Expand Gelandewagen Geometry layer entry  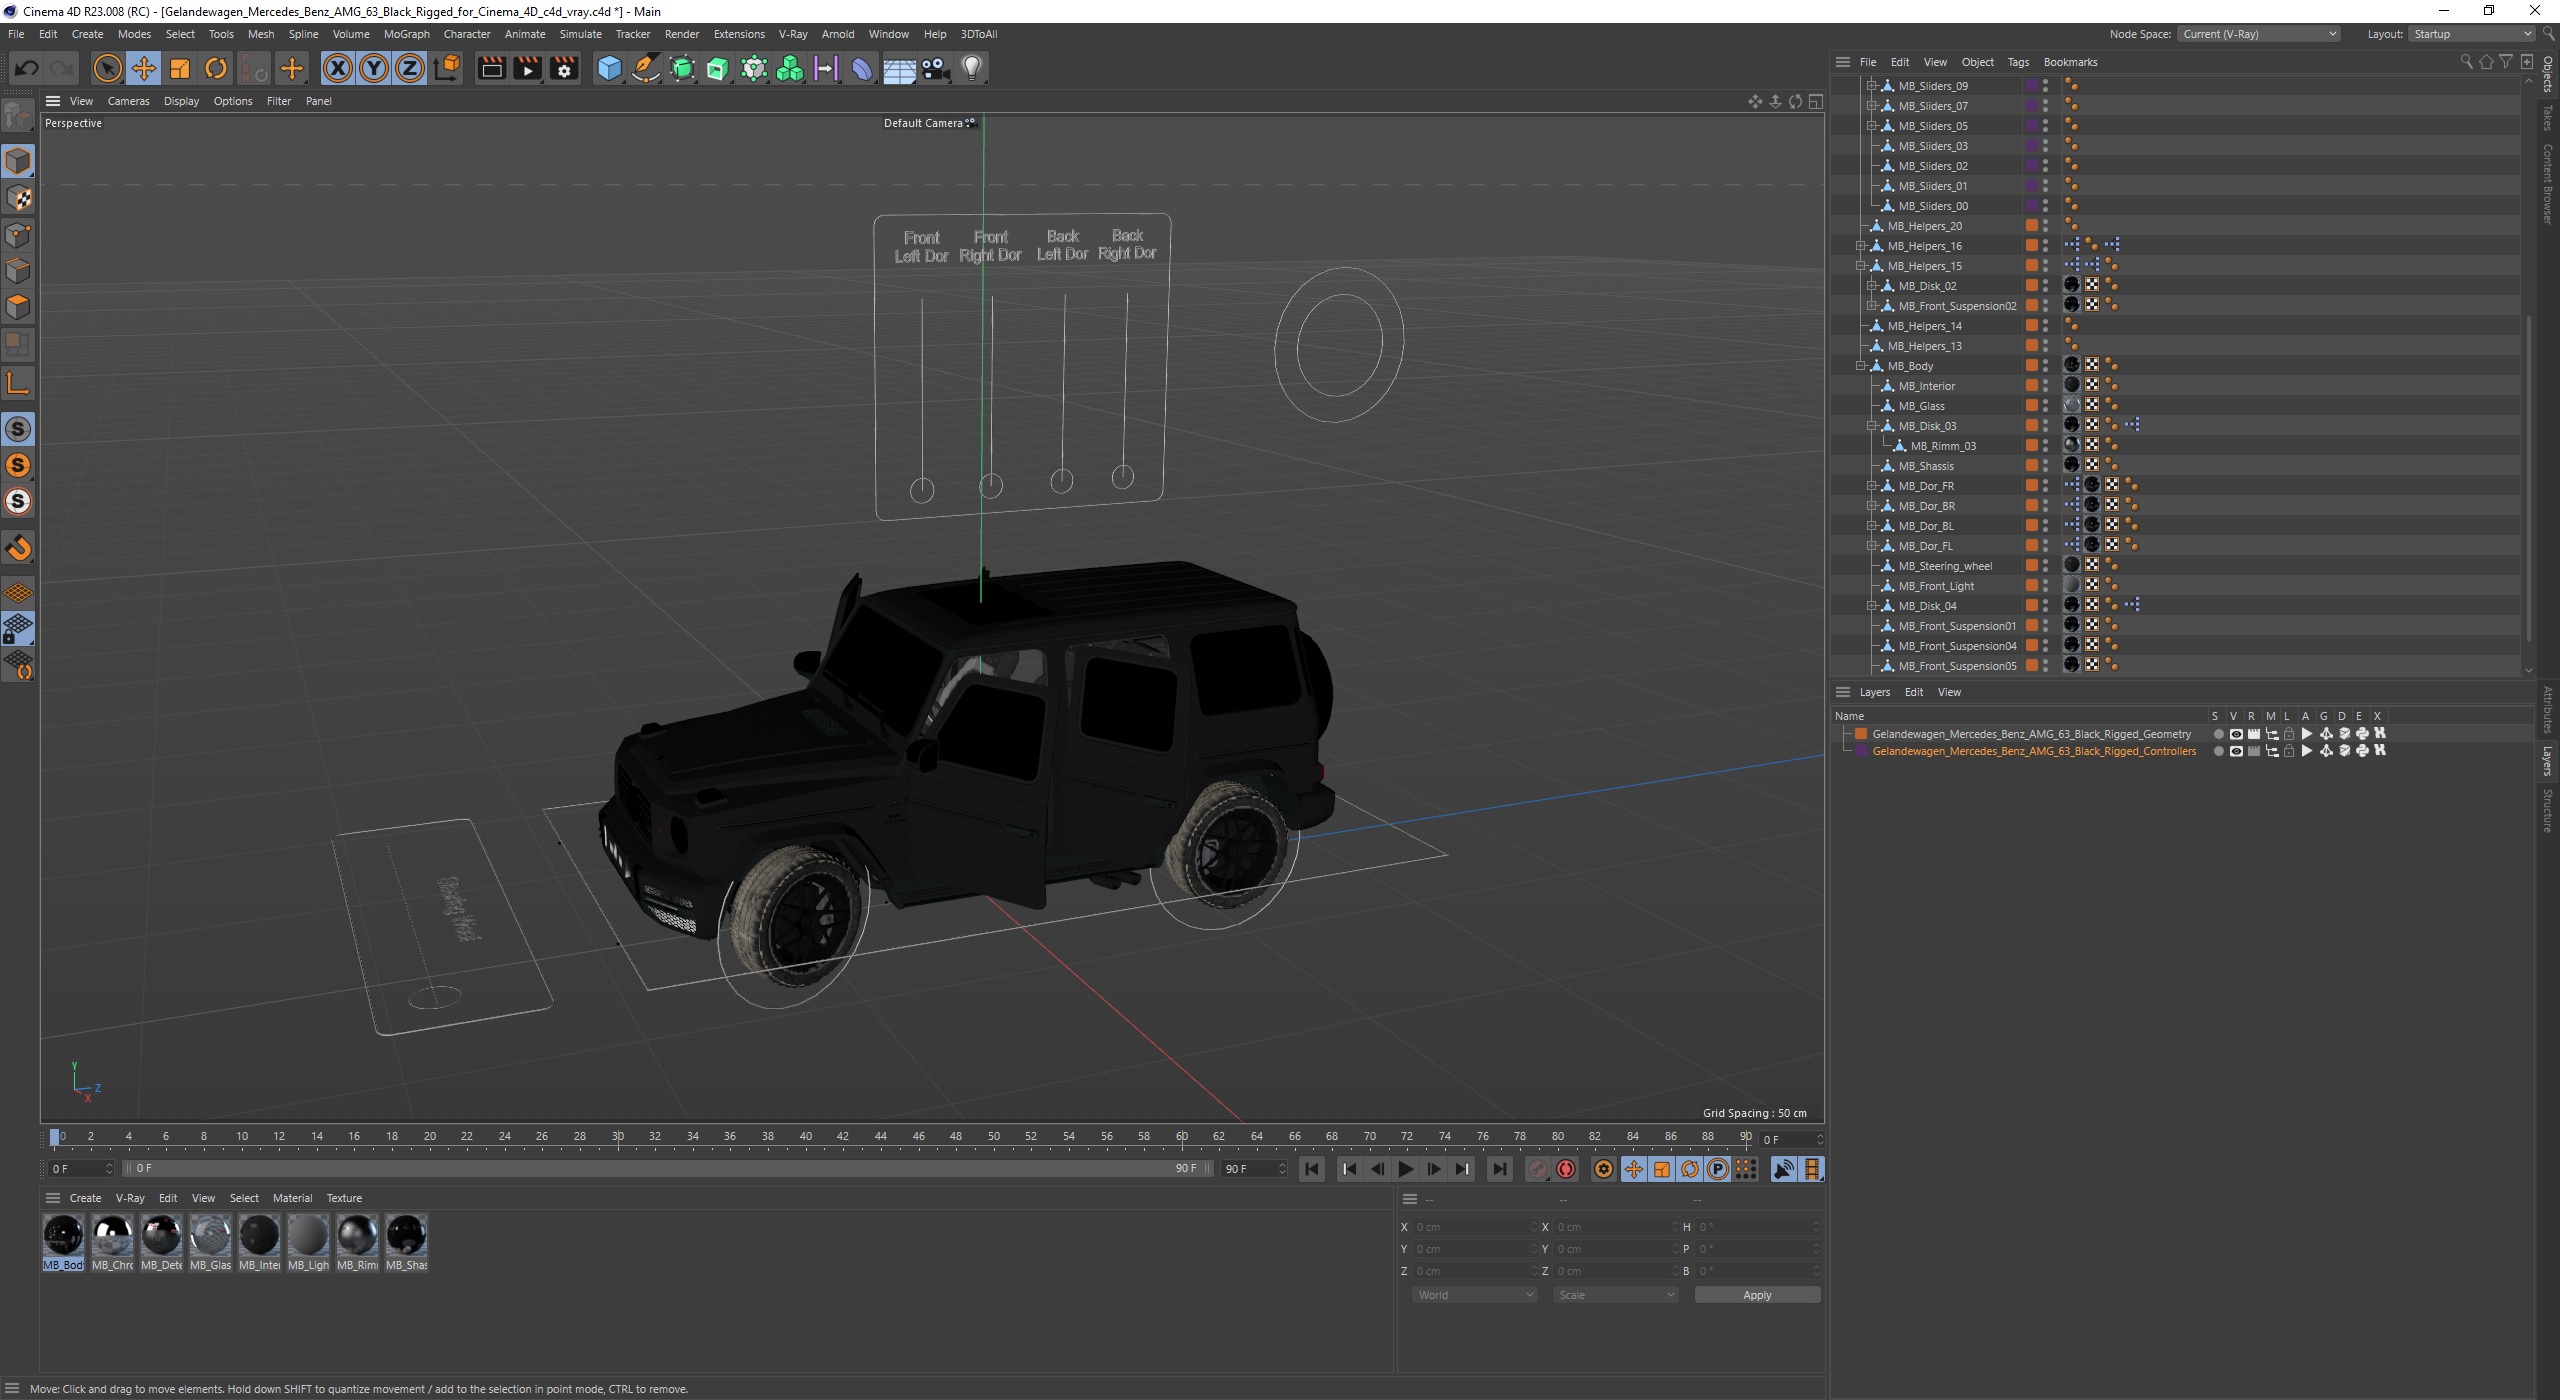click(1848, 733)
